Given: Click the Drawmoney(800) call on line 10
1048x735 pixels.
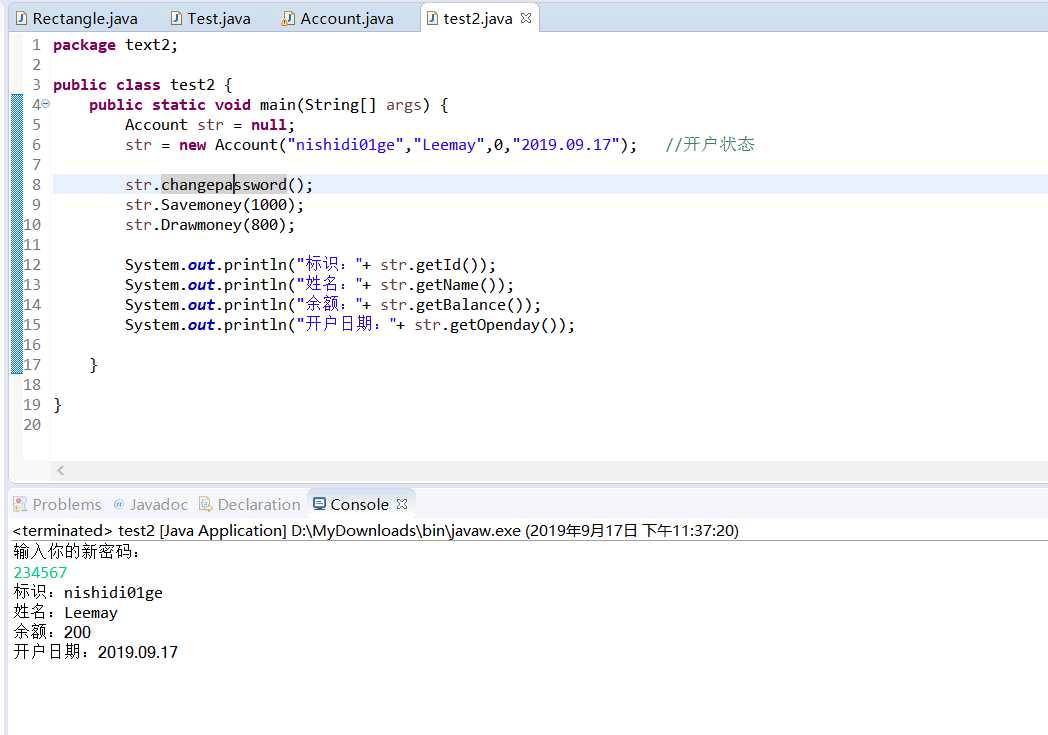Looking at the screenshot, I should point(223,225).
